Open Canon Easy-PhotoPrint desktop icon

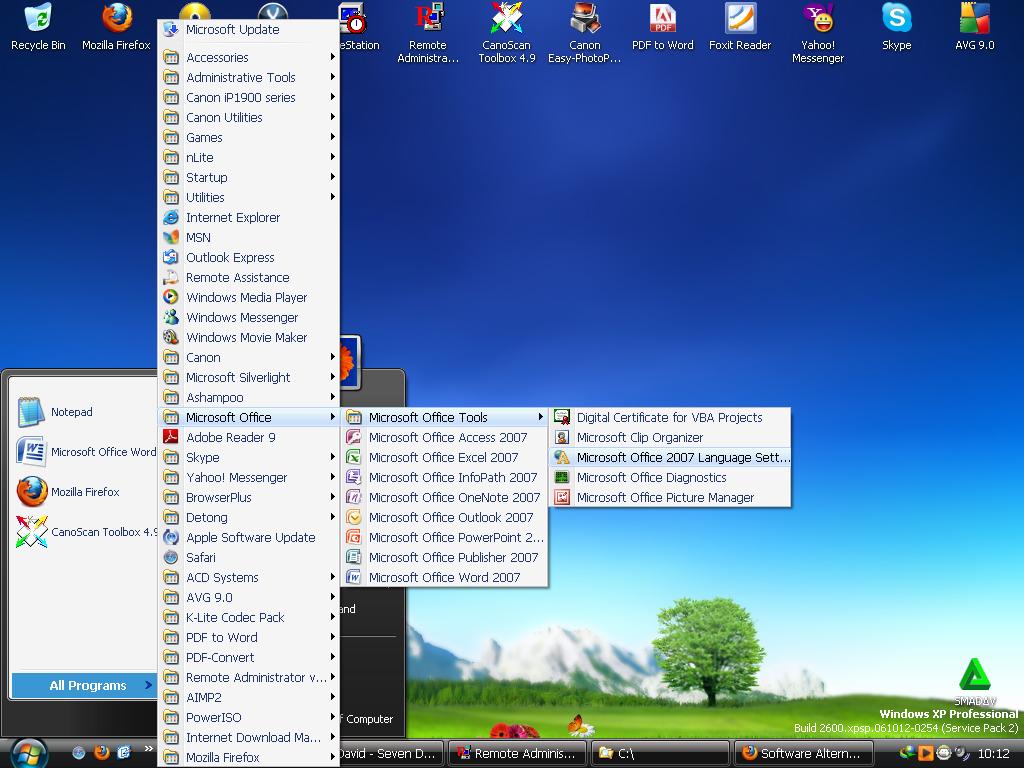(x=584, y=33)
